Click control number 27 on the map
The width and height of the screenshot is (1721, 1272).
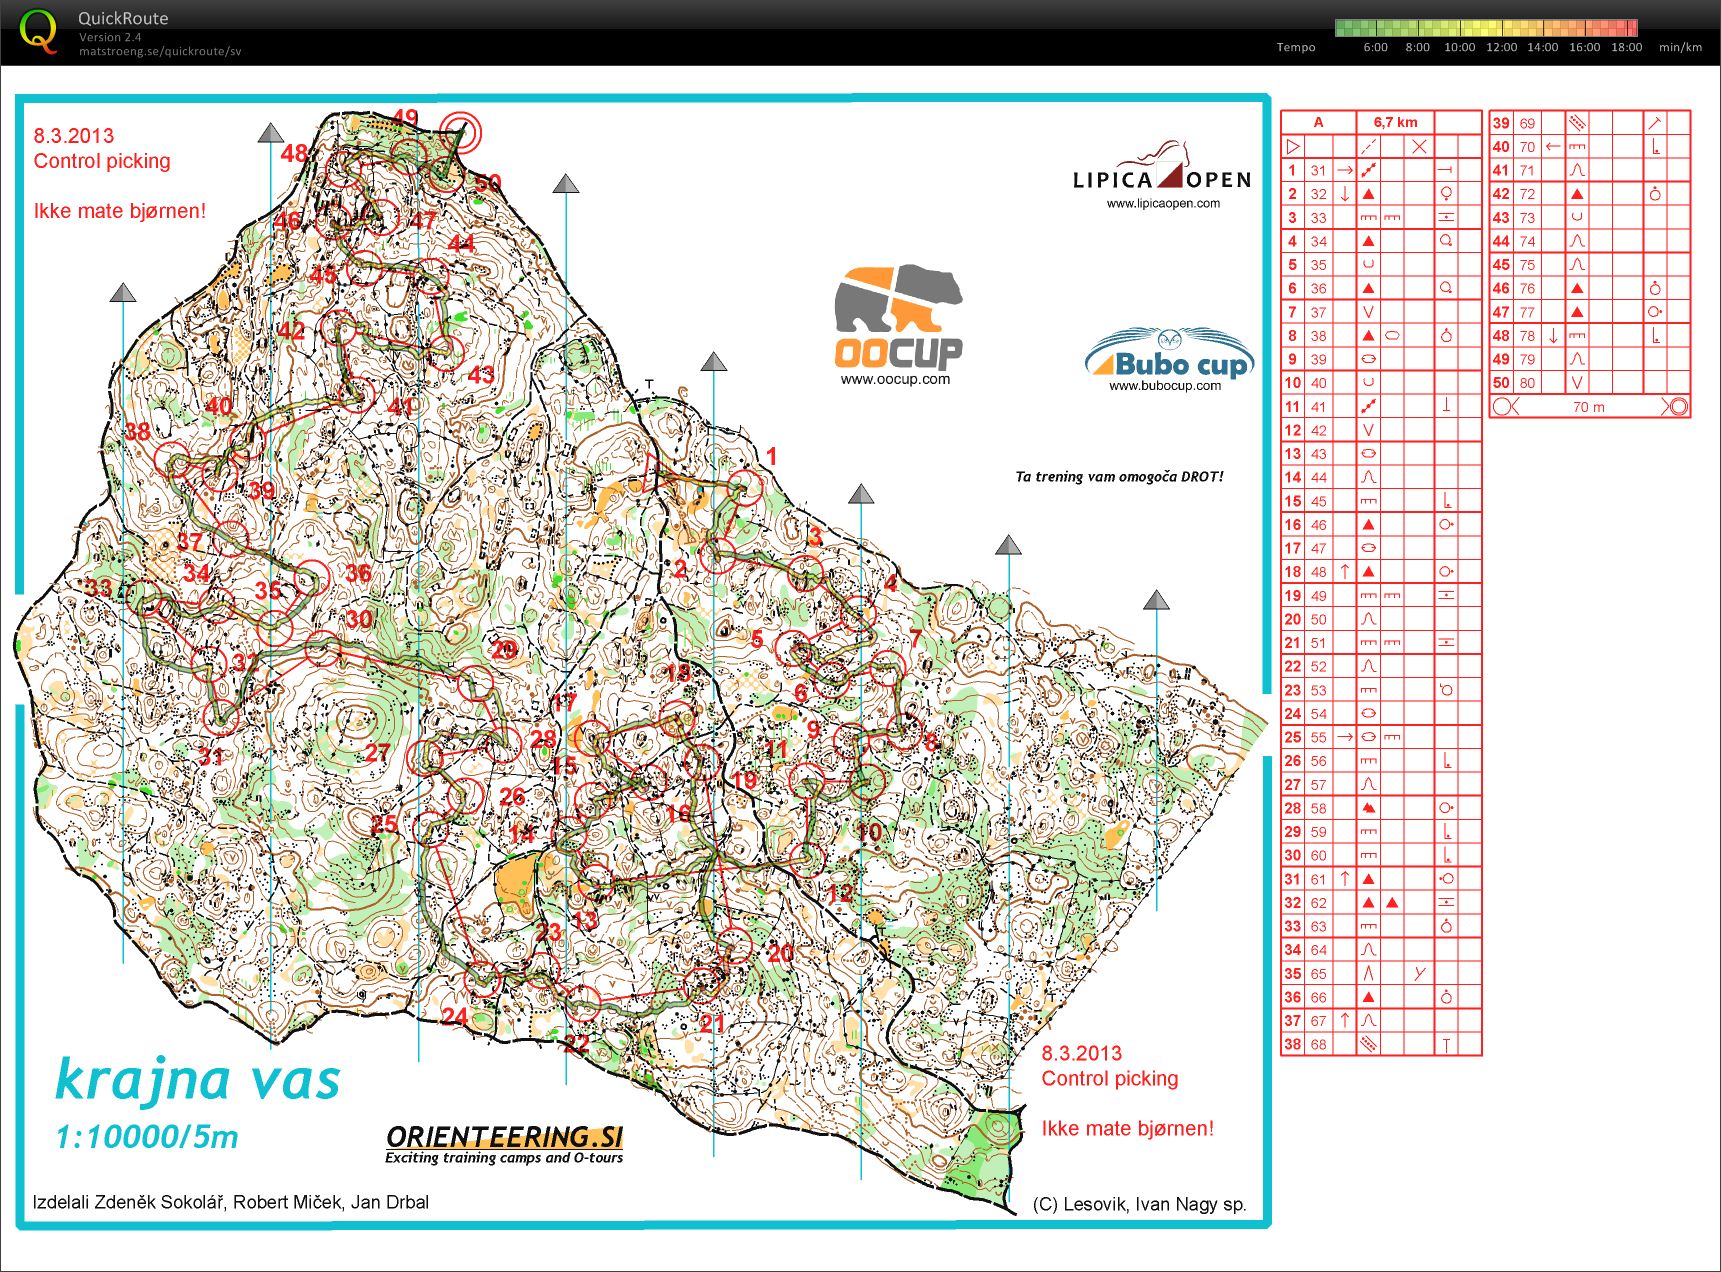point(377,753)
